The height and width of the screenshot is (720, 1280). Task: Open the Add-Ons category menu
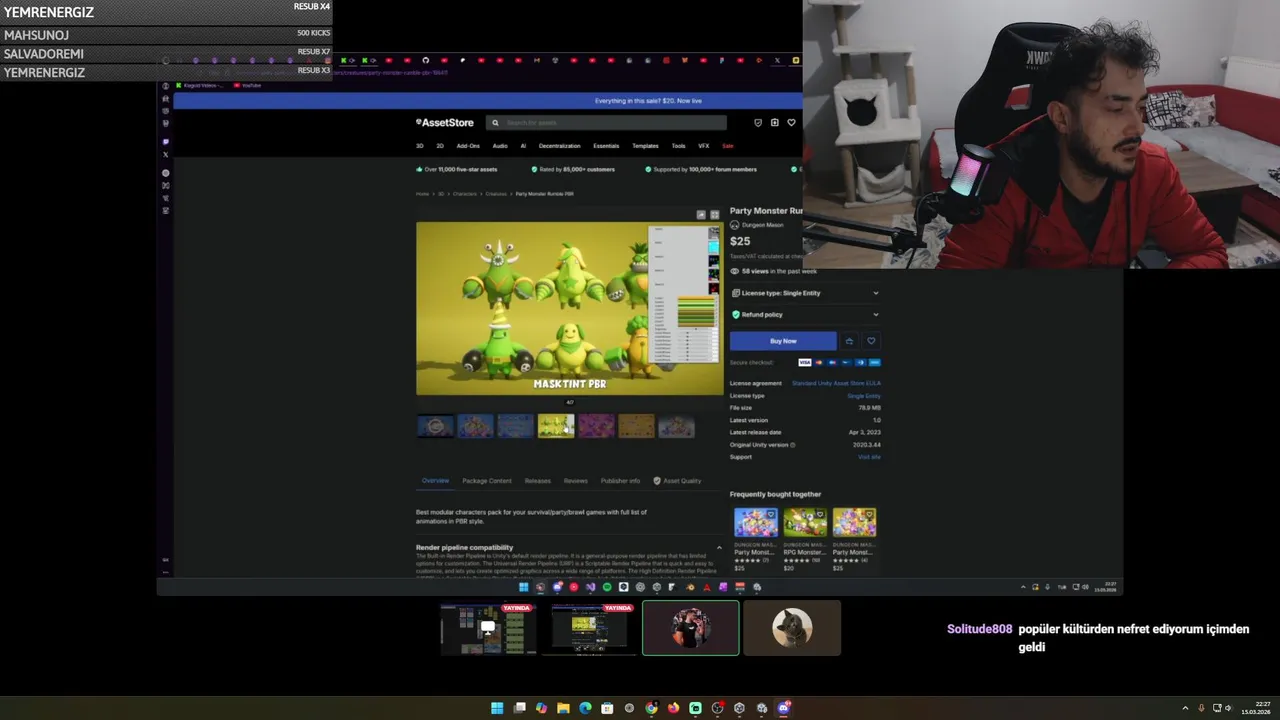[468, 146]
